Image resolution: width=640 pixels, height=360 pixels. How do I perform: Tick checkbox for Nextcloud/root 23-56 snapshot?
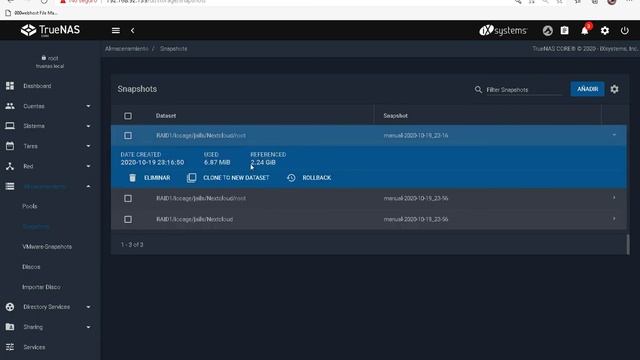128,198
